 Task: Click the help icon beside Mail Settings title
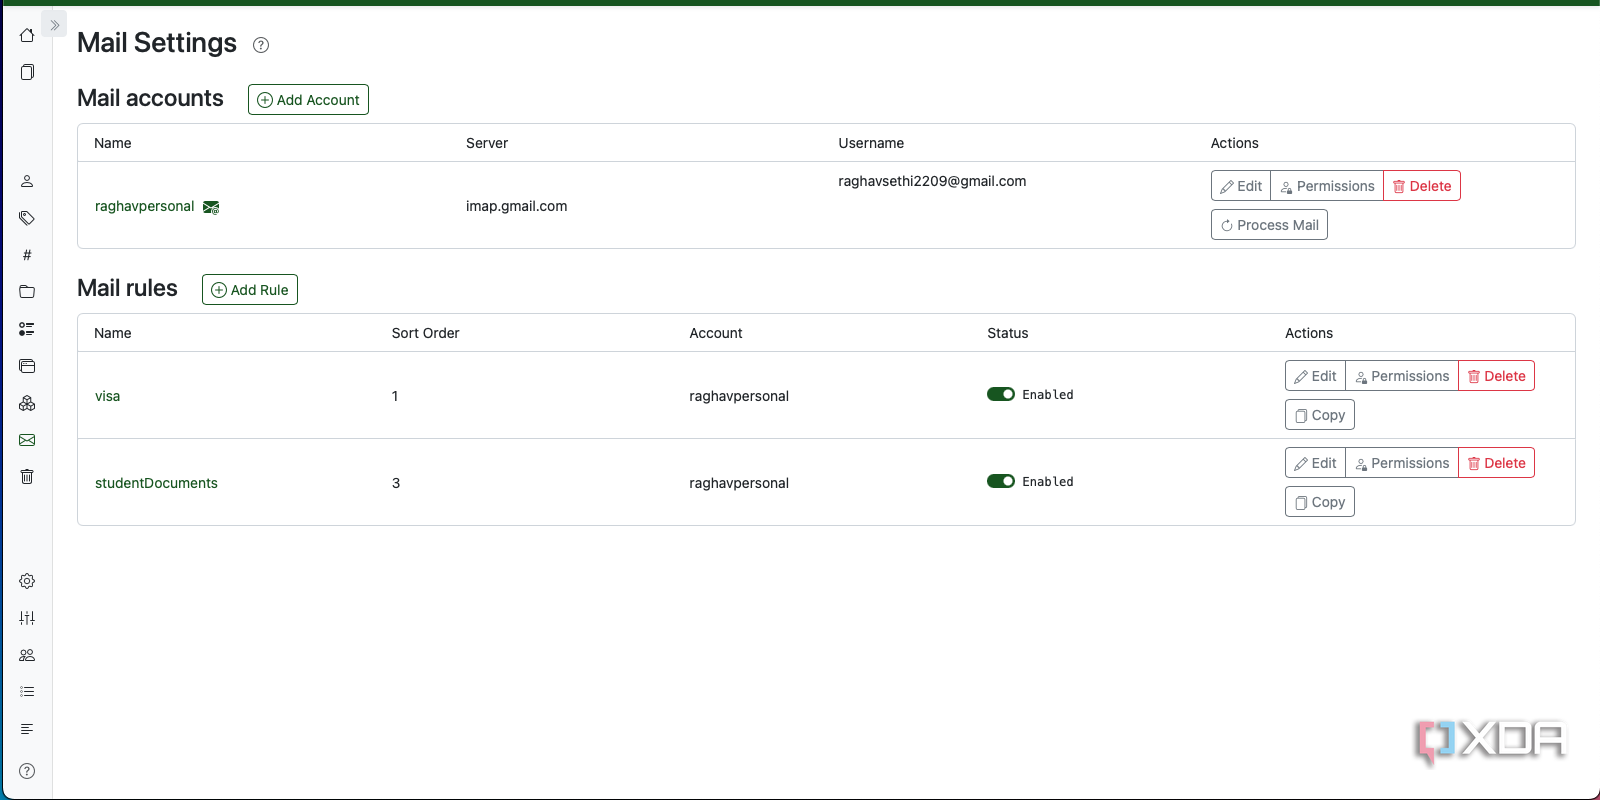click(261, 45)
